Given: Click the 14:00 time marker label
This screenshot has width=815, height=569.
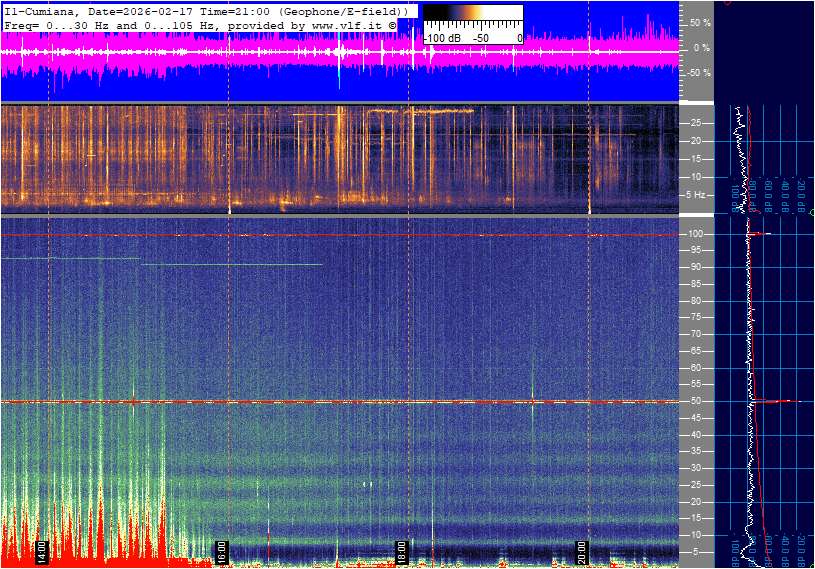Looking at the screenshot, I should 42,551.
